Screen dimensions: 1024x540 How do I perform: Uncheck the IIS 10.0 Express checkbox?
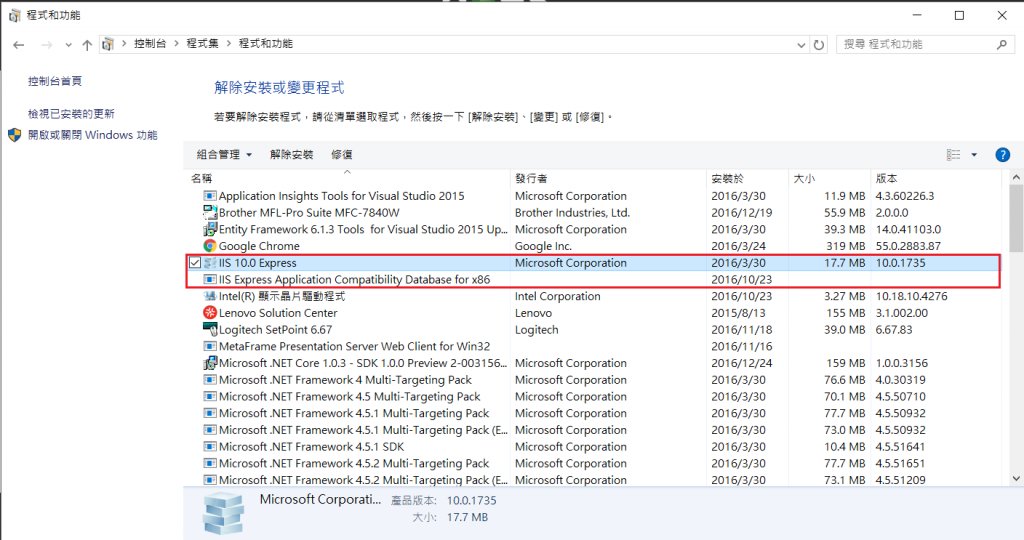pos(195,262)
